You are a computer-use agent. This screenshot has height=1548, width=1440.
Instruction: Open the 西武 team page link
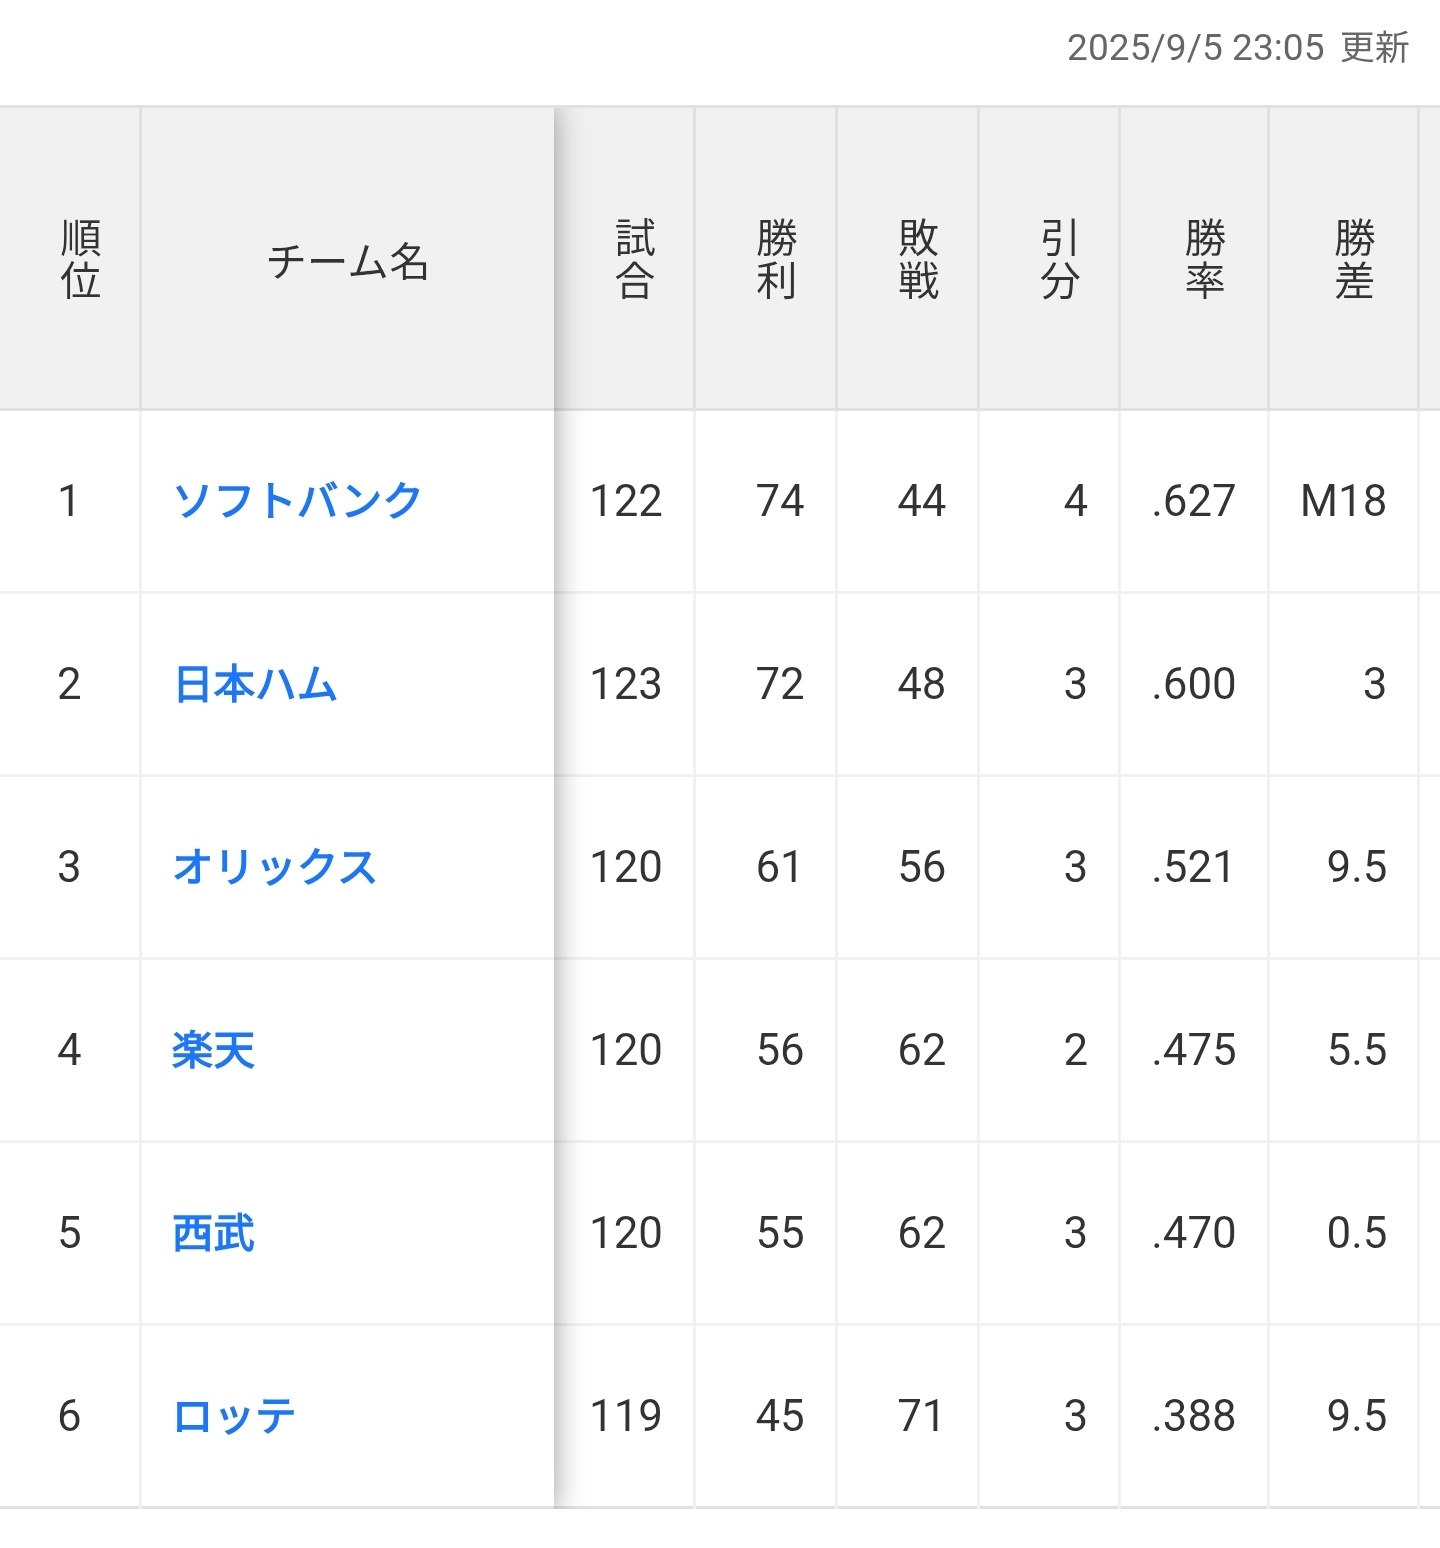click(214, 1233)
